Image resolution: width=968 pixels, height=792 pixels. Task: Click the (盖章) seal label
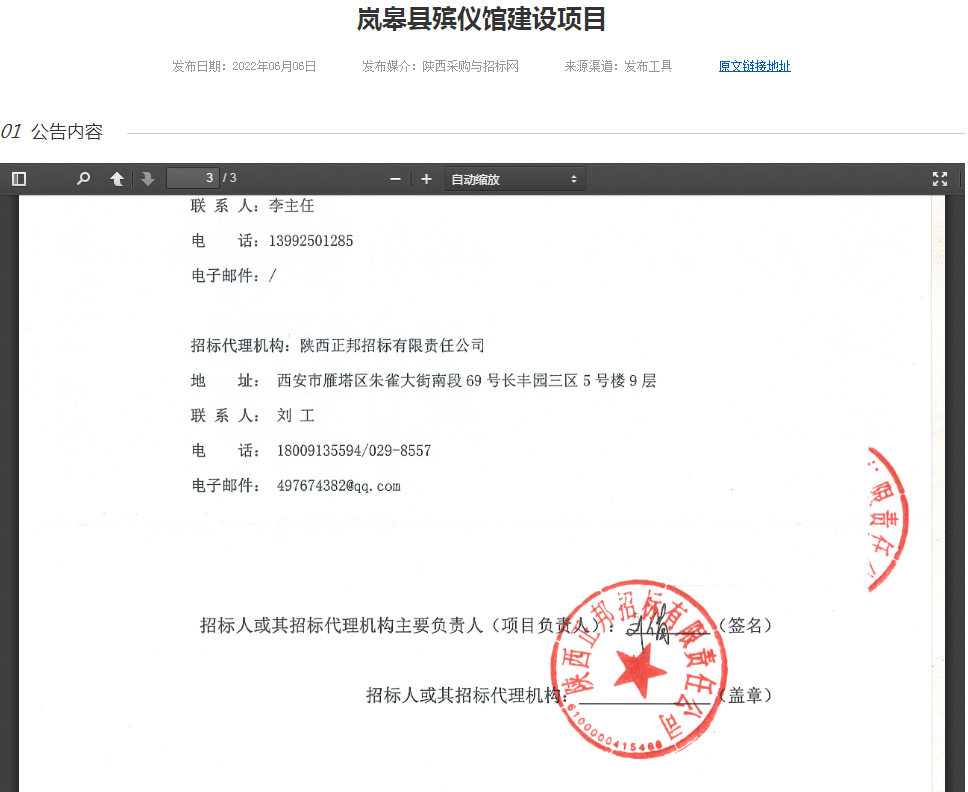[745, 696]
